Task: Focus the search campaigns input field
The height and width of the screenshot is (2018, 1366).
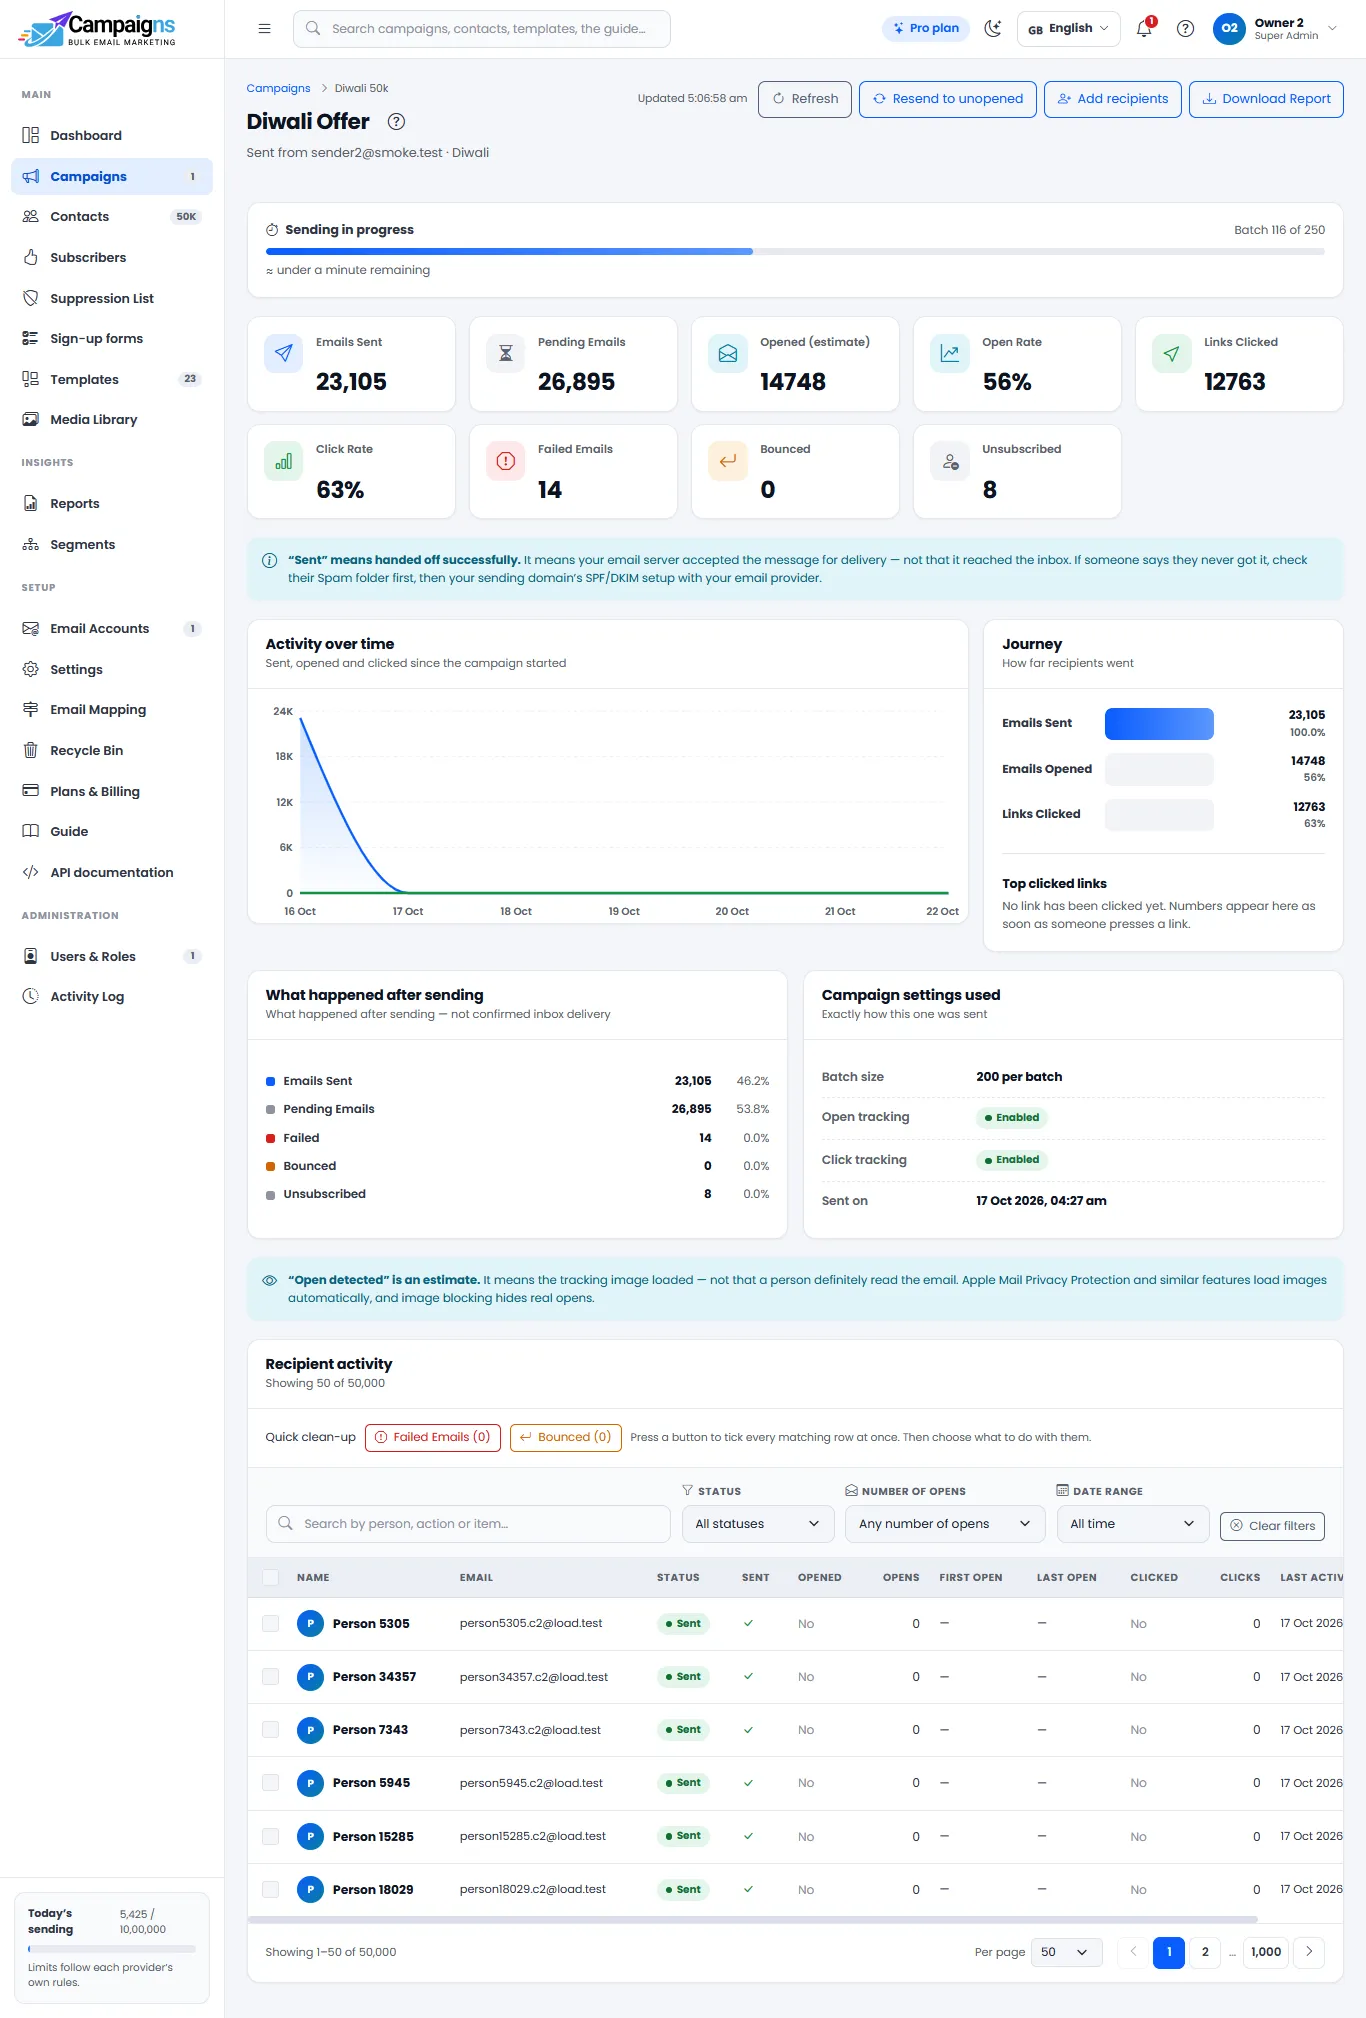Action: (x=482, y=29)
